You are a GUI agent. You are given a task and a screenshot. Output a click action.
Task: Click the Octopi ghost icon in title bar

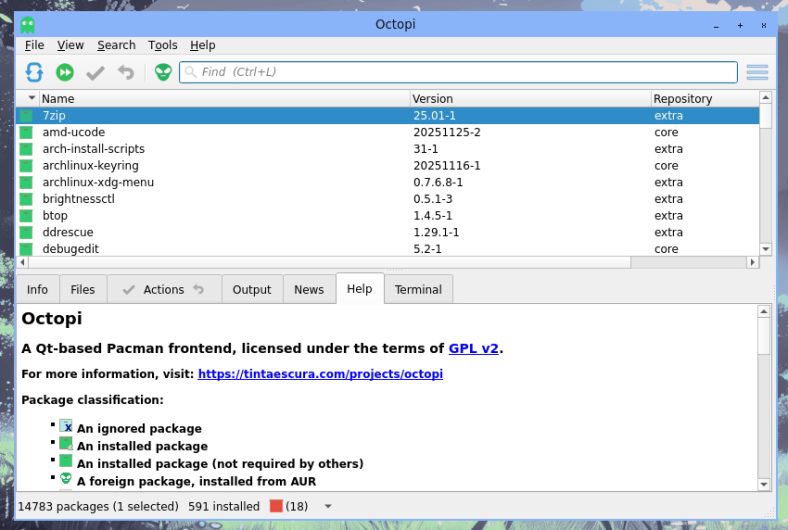tap(28, 24)
